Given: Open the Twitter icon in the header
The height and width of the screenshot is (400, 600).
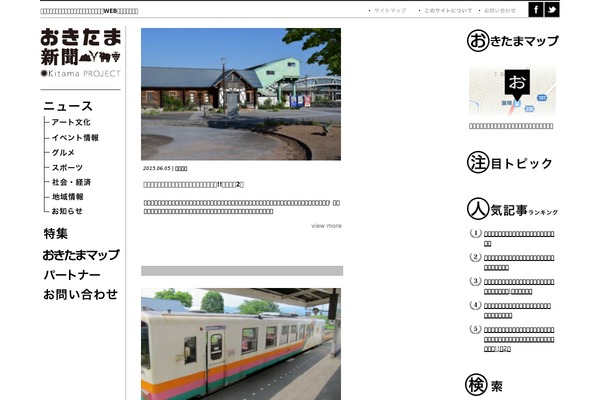Looking at the screenshot, I should click(552, 10).
